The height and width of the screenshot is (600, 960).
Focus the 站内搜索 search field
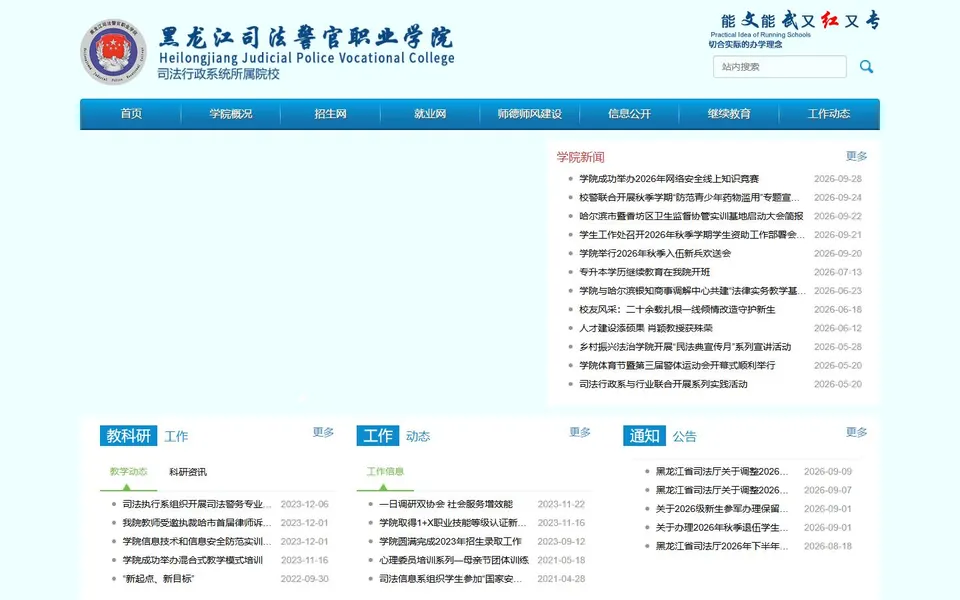[779, 67]
